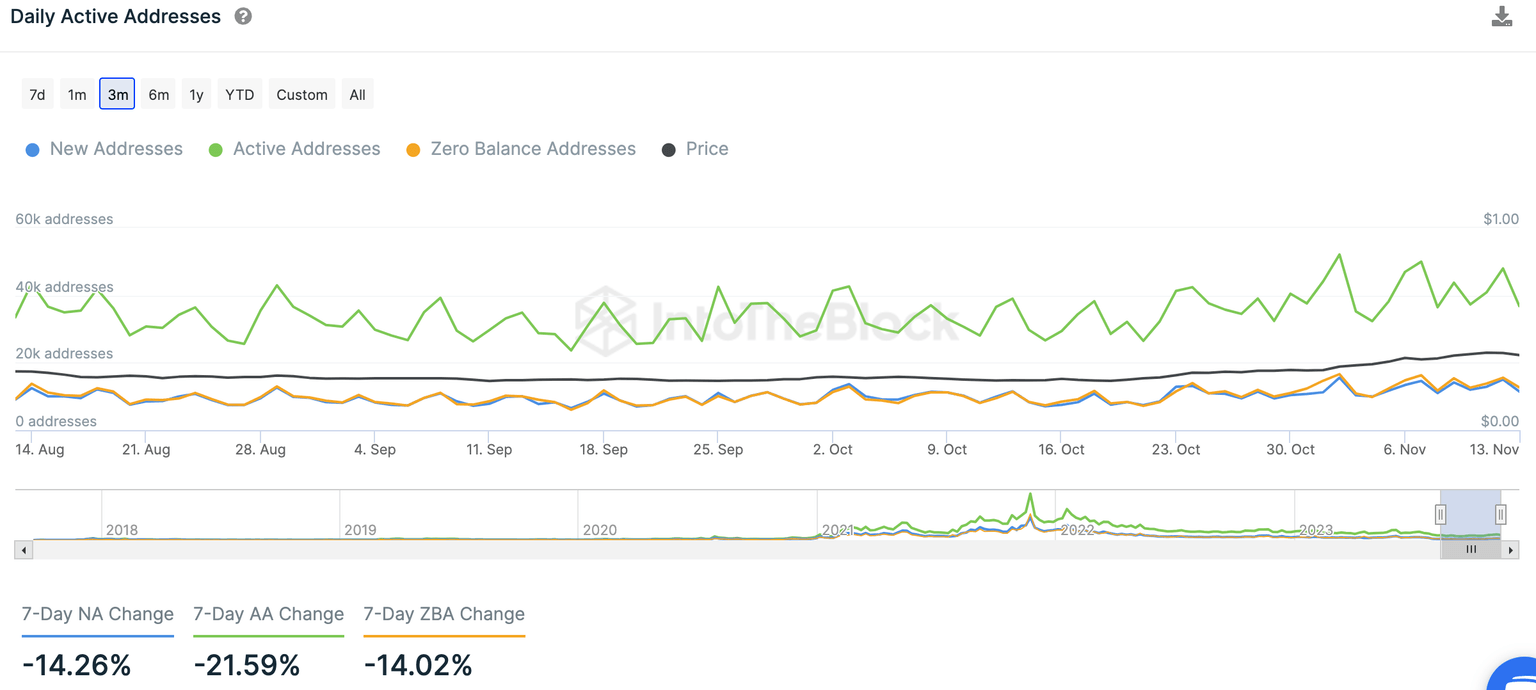
Task: Open the Custom date range picker
Action: pyautogui.click(x=302, y=95)
